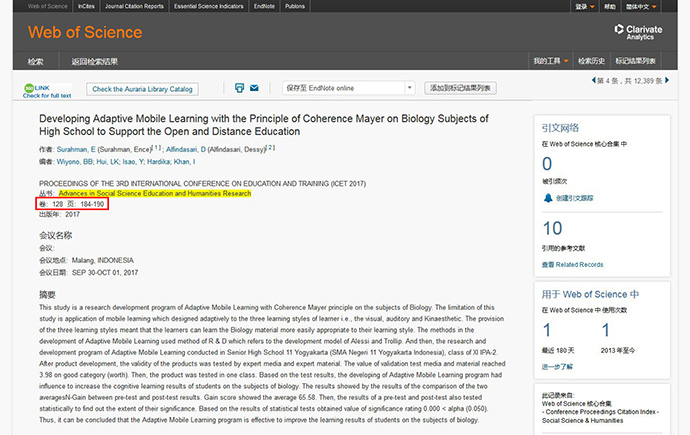
Task: Click the article title heading
Action: coord(264,125)
